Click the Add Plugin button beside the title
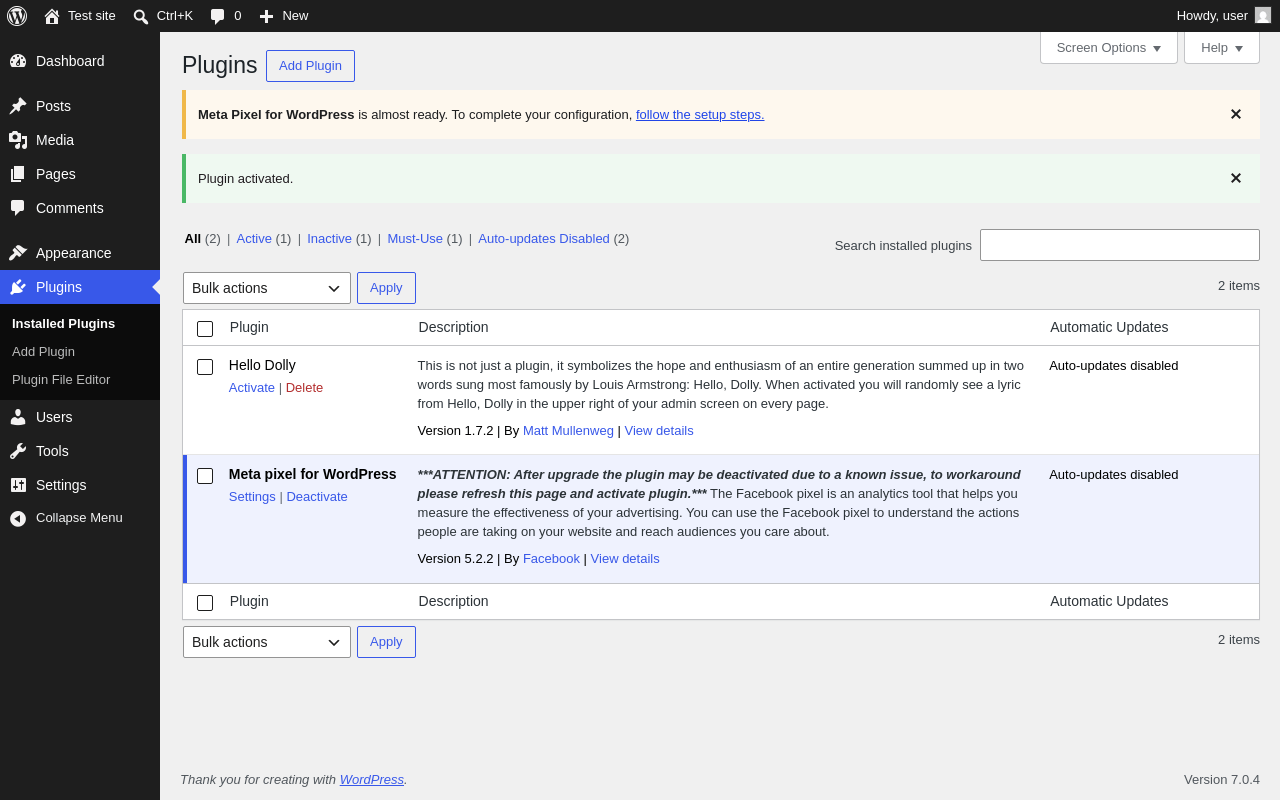Viewport: 1280px width, 800px height. pos(310,66)
